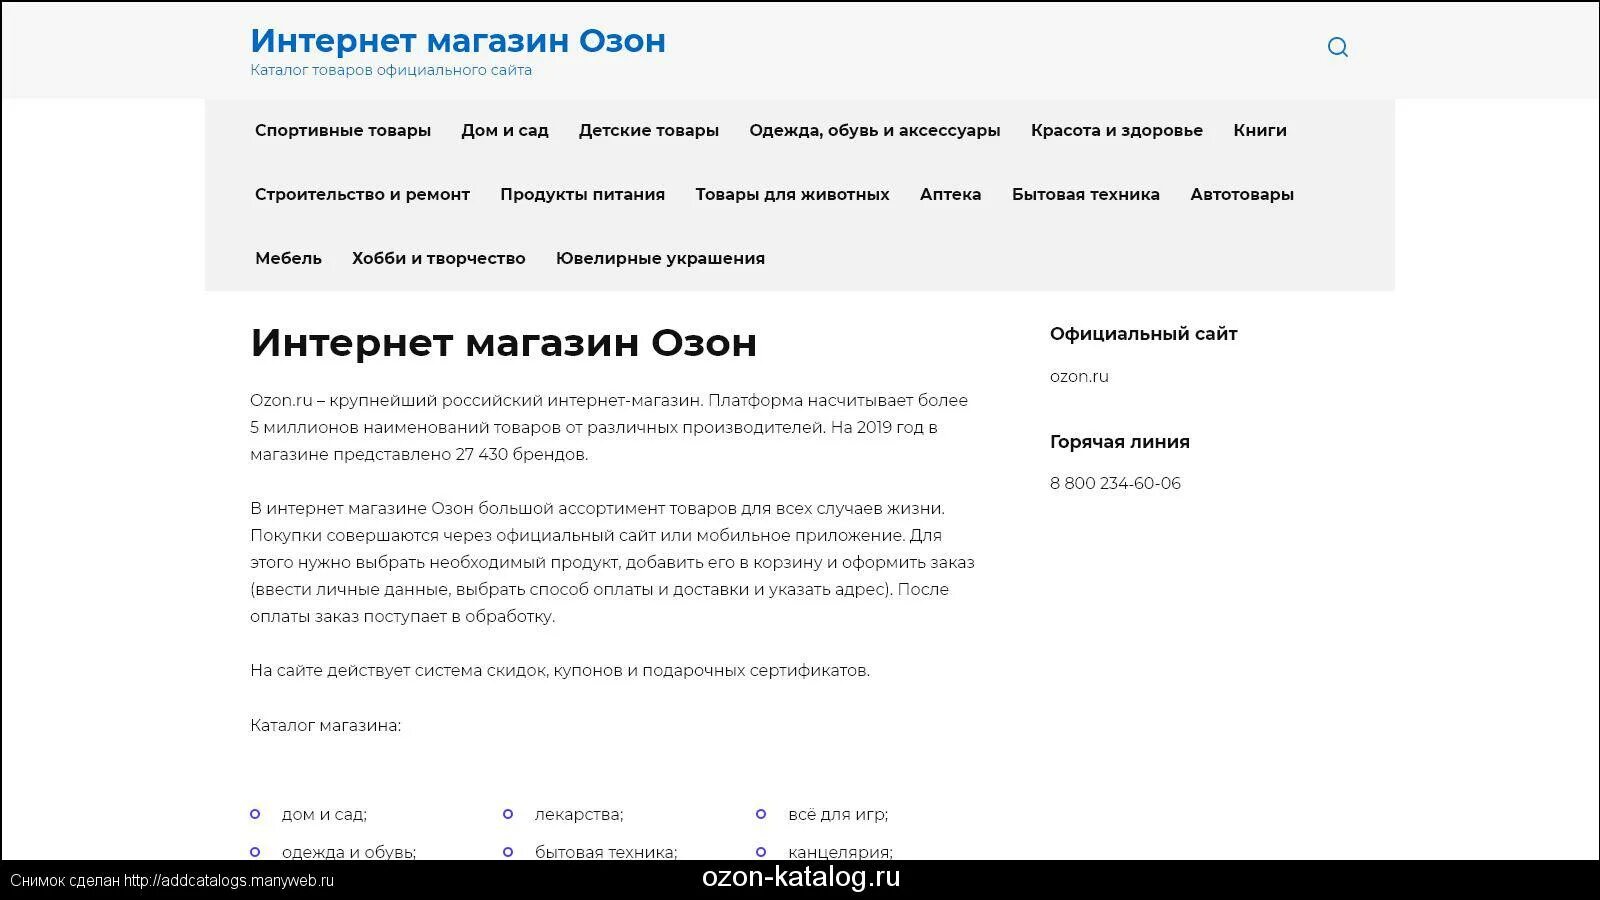Click the лекарства; list item
The width and height of the screenshot is (1600, 900).
tap(579, 814)
